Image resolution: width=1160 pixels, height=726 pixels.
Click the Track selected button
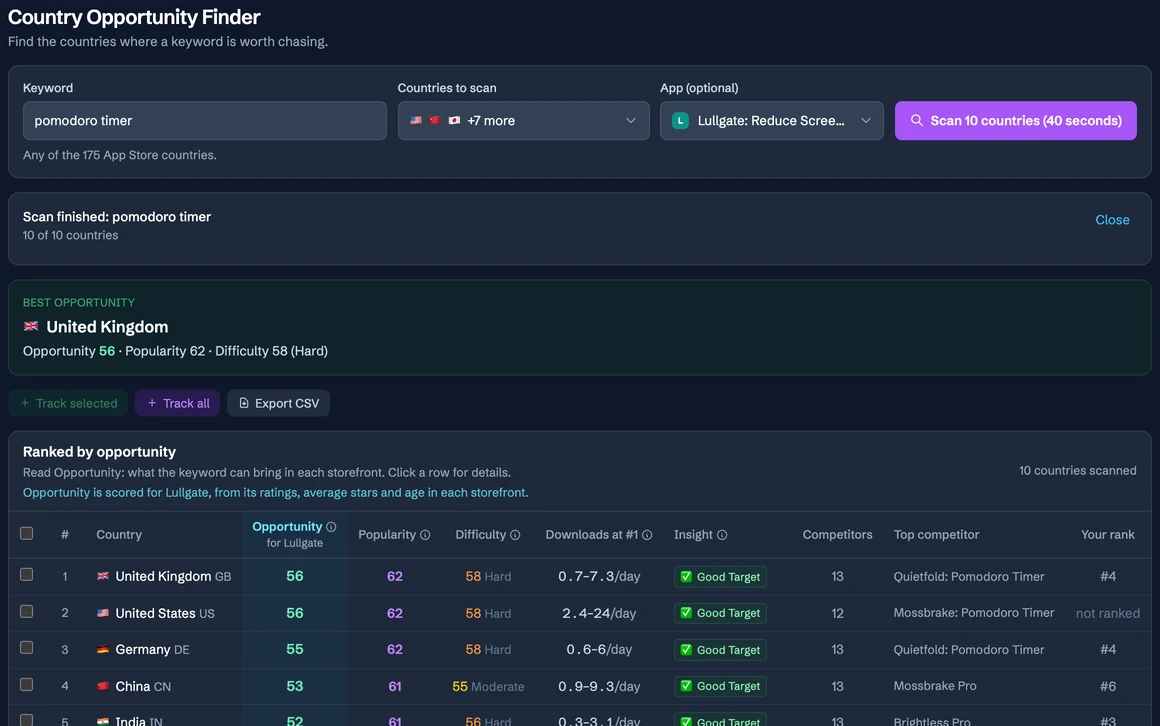point(68,403)
